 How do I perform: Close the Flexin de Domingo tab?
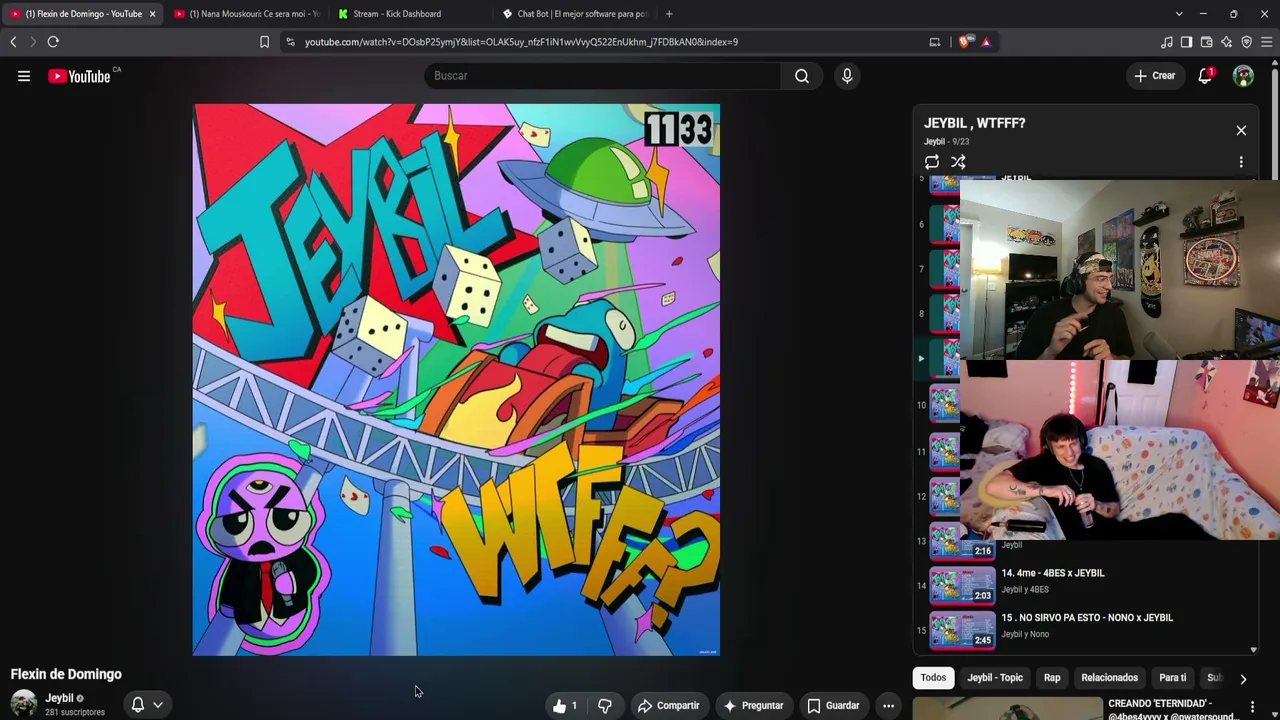152,14
